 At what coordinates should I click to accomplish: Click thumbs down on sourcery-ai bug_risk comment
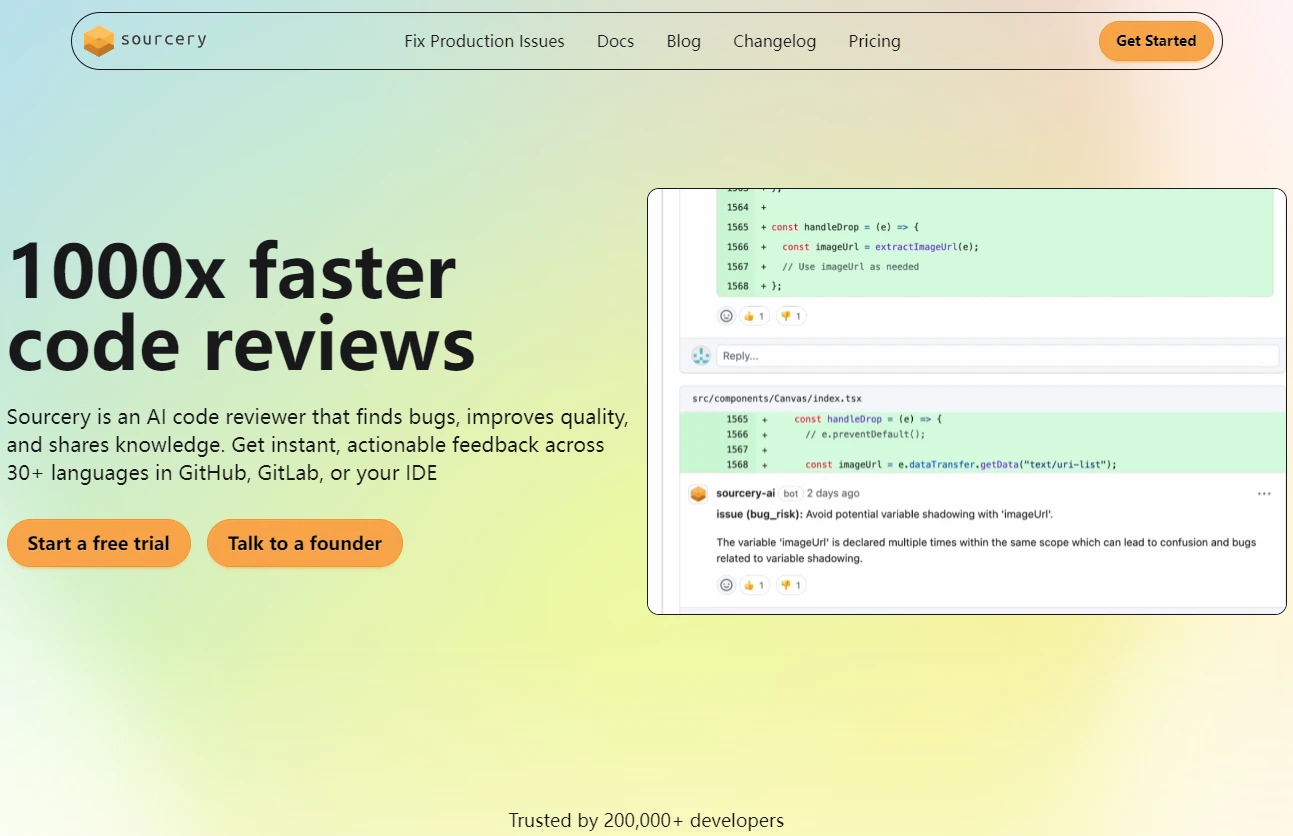[x=790, y=585]
